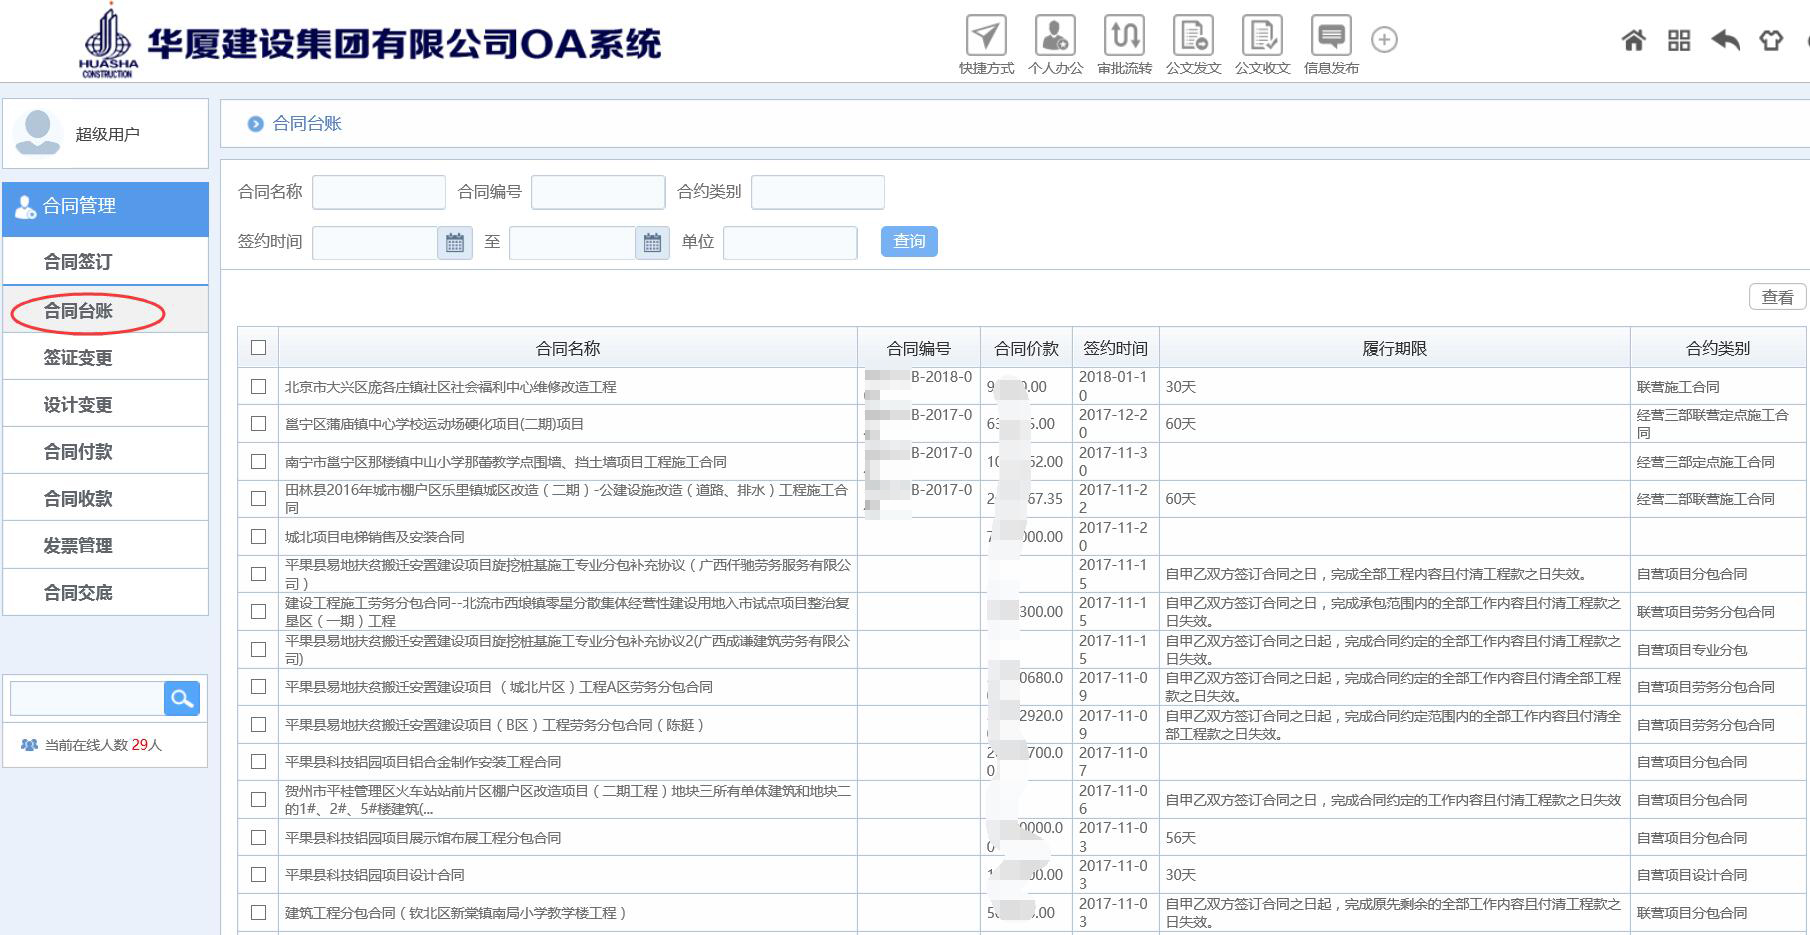Go to home via house icon
Viewport: 1810px width, 935px height.
click(x=1633, y=41)
